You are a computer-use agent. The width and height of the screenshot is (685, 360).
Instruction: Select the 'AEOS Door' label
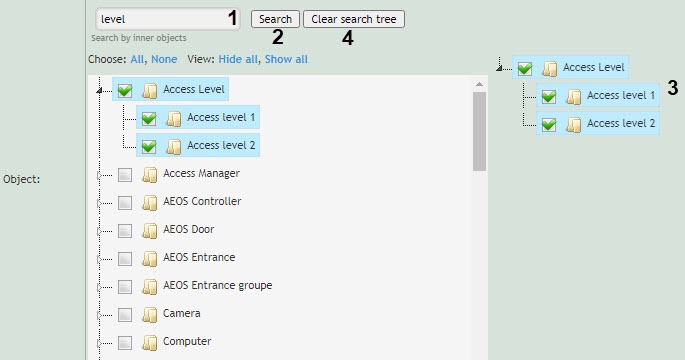[x=189, y=229]
